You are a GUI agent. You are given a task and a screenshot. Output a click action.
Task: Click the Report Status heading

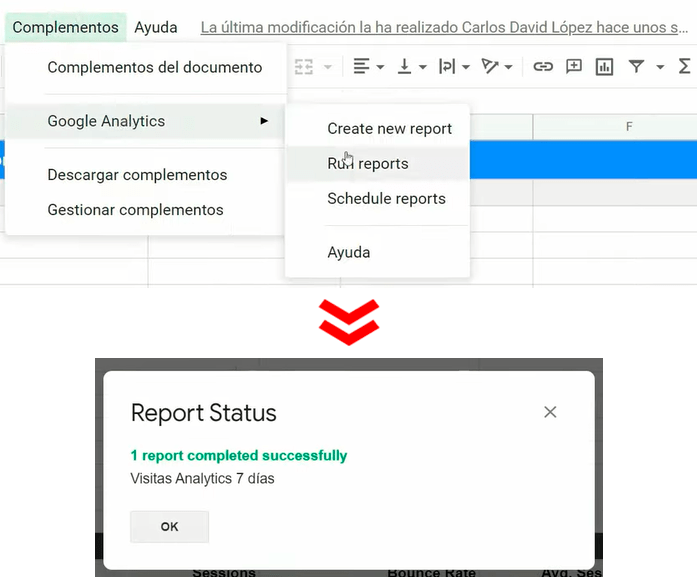pyautogui.click(x=204, y=413)
